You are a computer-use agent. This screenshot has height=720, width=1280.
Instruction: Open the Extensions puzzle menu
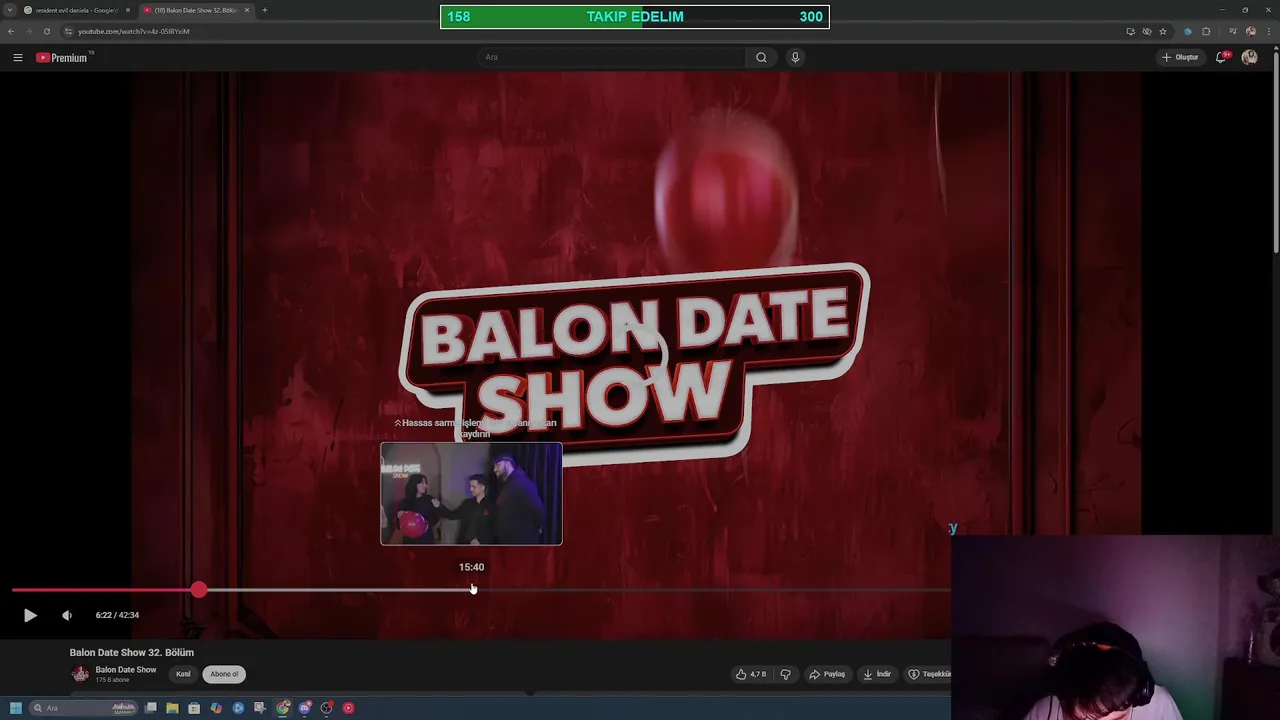[x=1206, y=31]
